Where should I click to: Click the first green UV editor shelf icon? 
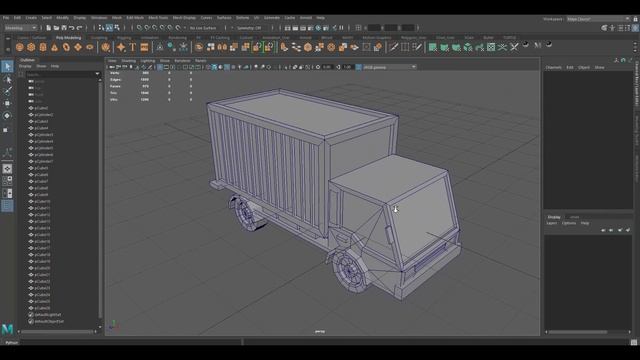(x=433, y=47)
